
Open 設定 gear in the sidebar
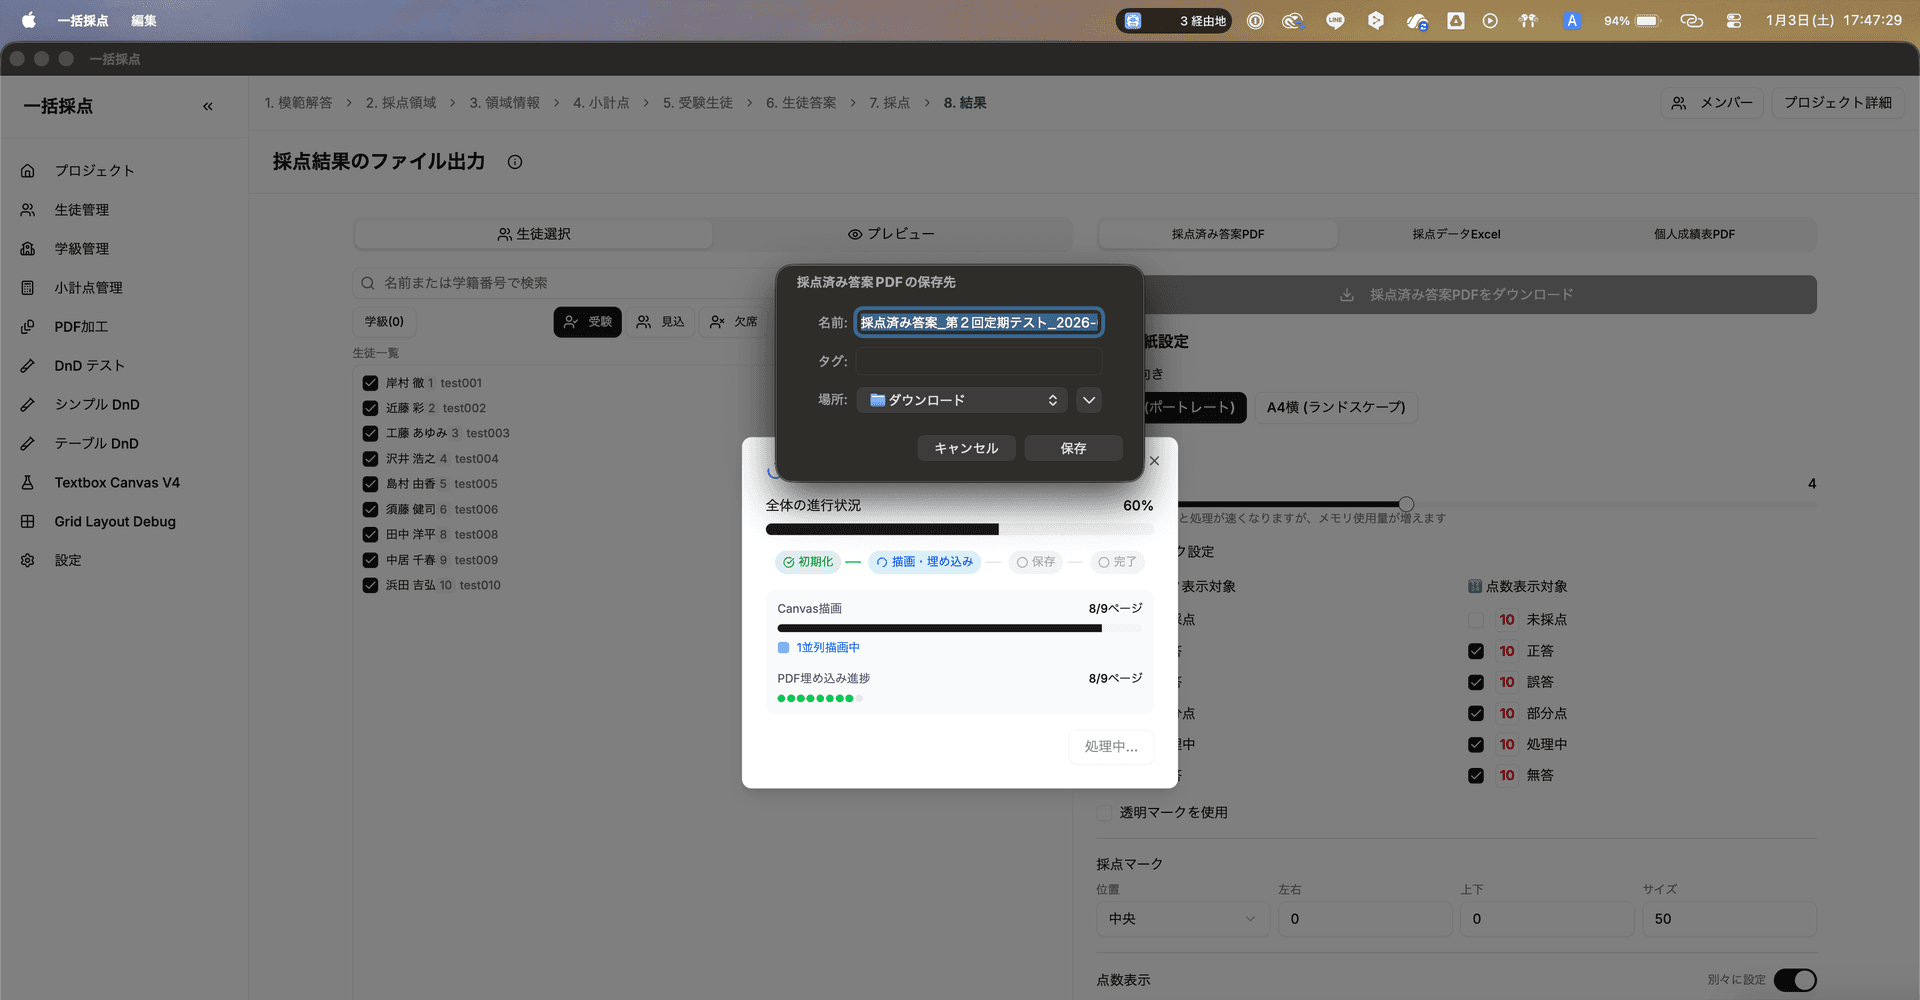point(68,561)
